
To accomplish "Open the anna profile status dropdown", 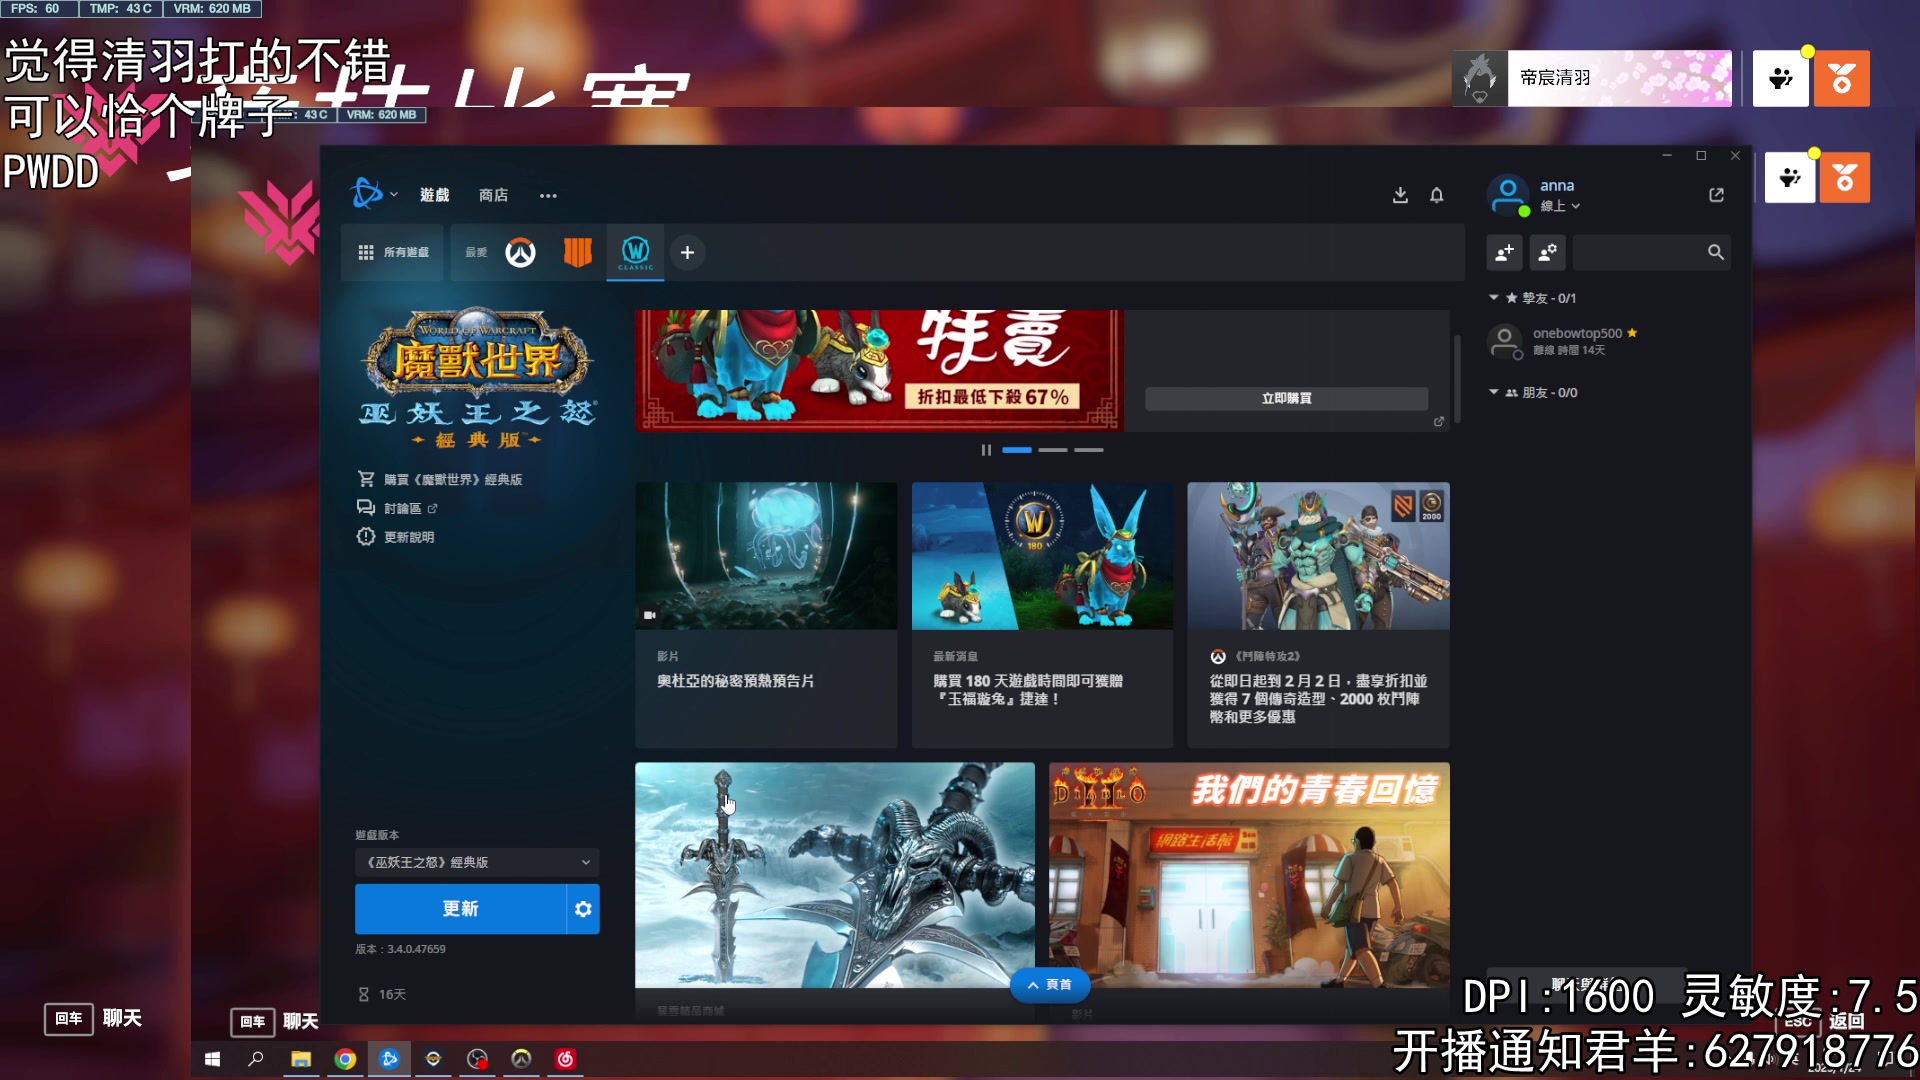I will tap(1560, 206).
